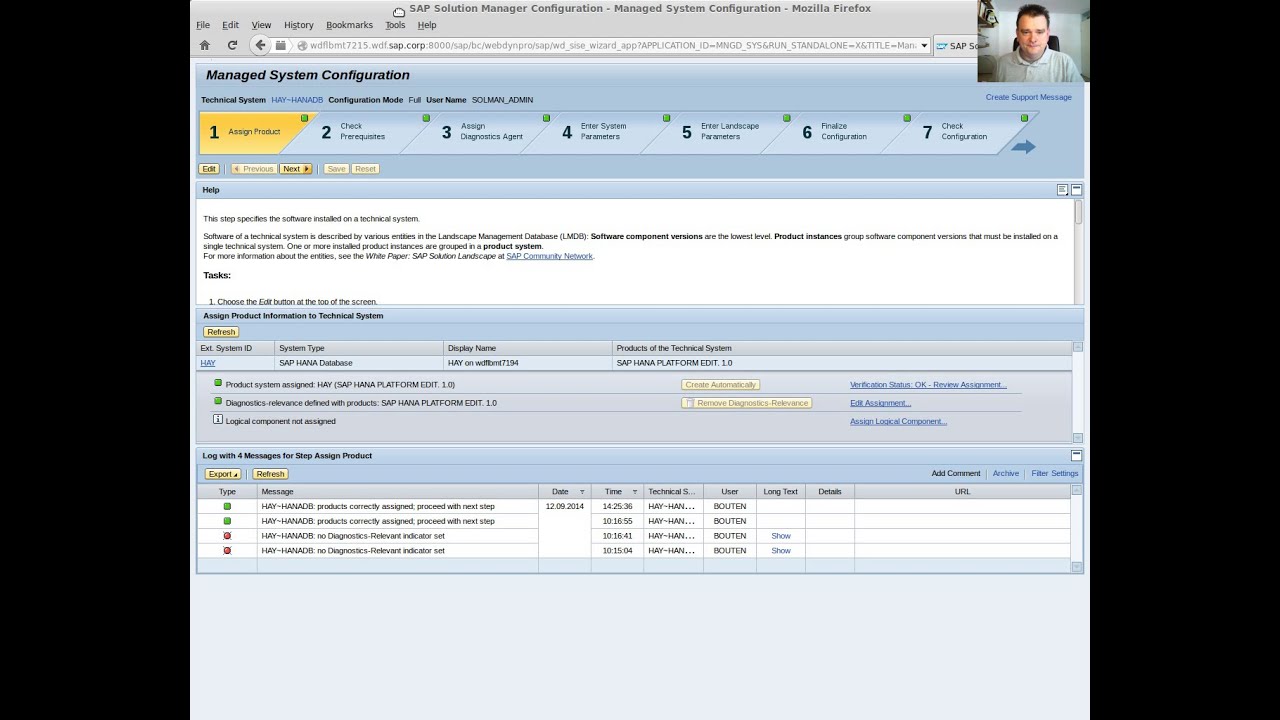Go to step 7 Check Configuration

(x=962, y=132)
